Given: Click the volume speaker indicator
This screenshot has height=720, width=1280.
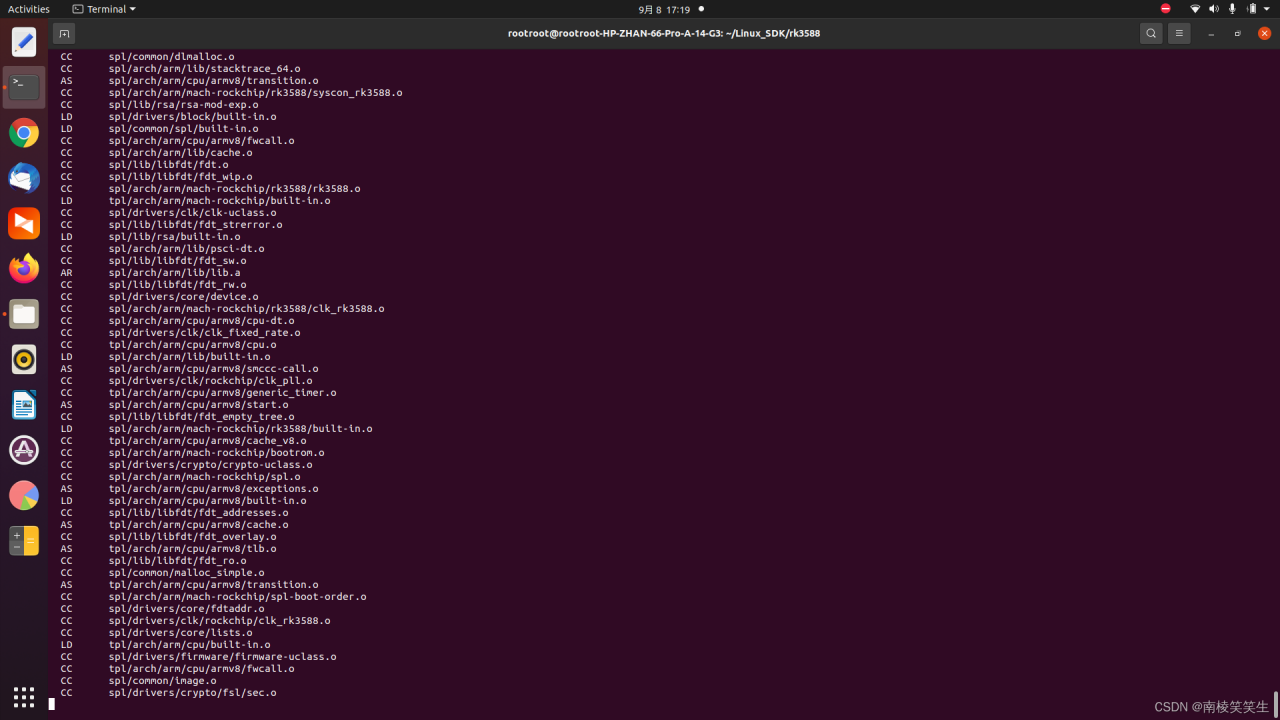Looking at the screenshot, I should coord(1214,9).
